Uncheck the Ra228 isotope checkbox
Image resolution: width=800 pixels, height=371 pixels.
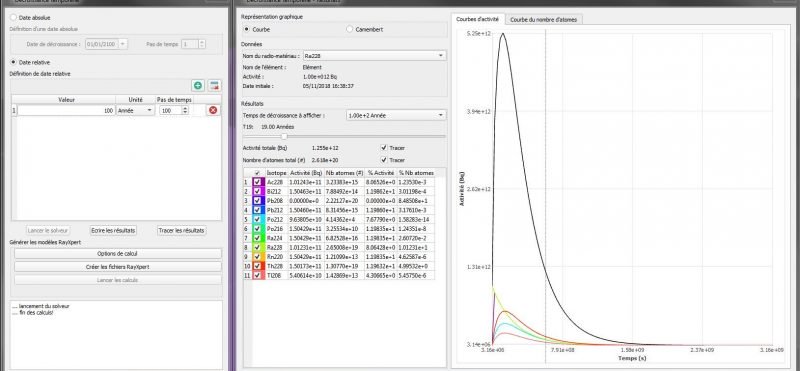point(257,248)
